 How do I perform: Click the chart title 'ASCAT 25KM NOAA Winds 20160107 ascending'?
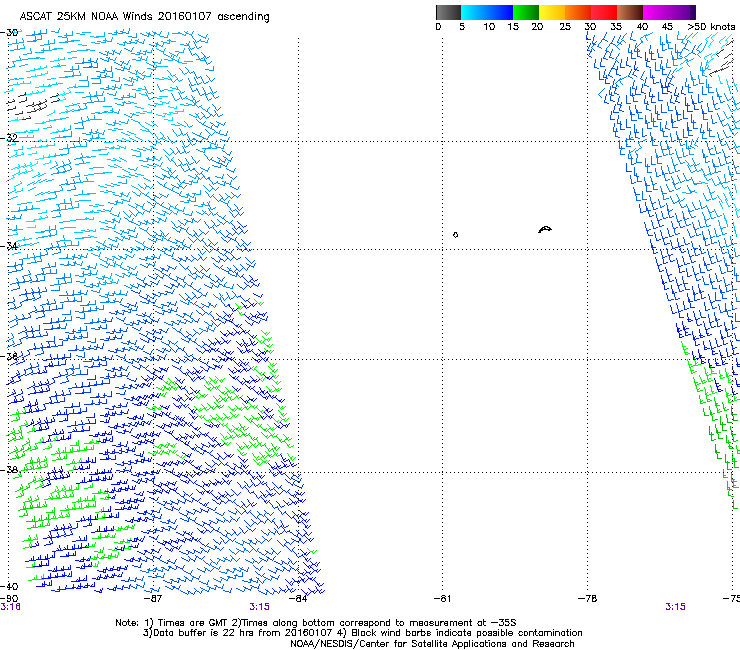(x=144, y=17)
